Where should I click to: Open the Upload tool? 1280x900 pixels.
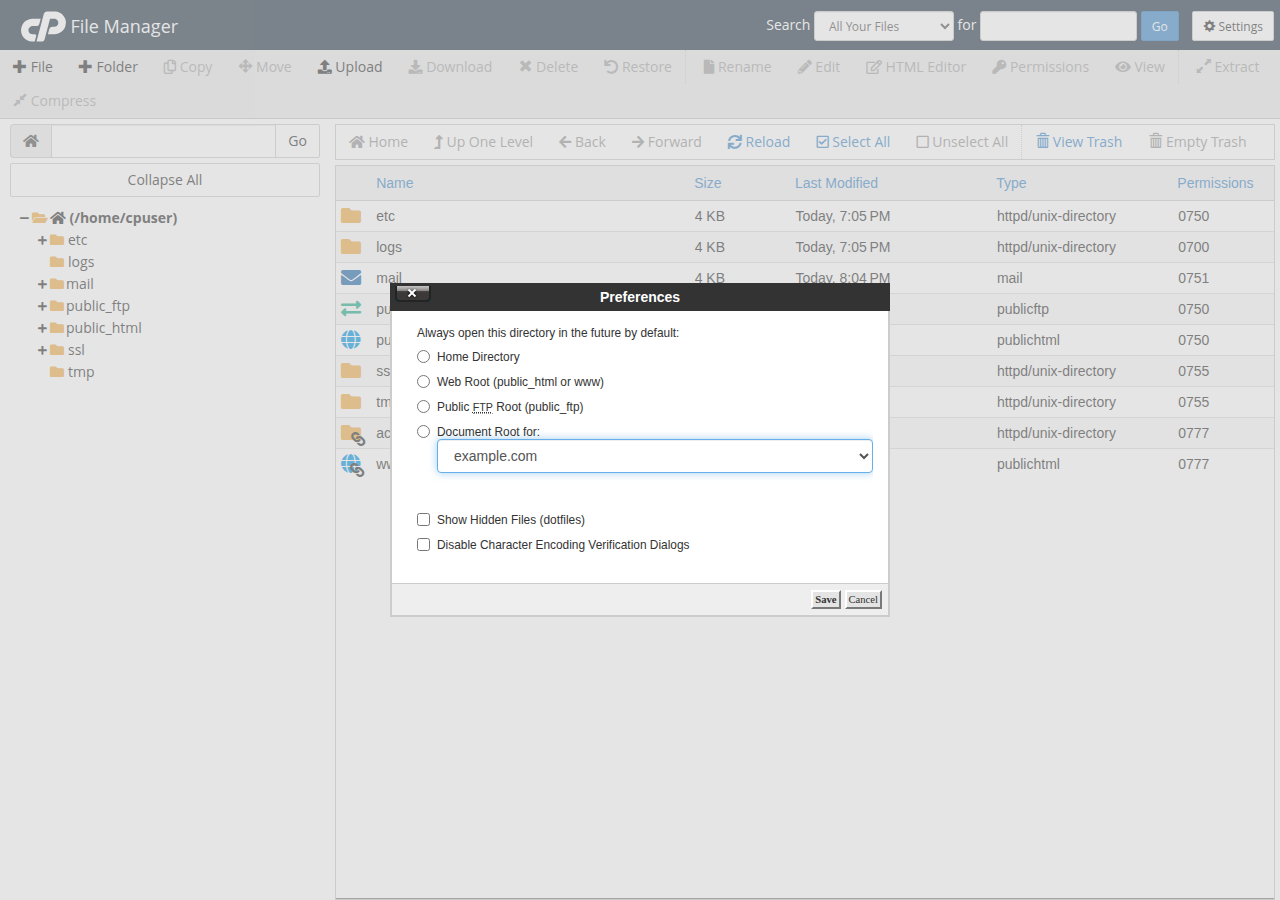click(350, 67)
